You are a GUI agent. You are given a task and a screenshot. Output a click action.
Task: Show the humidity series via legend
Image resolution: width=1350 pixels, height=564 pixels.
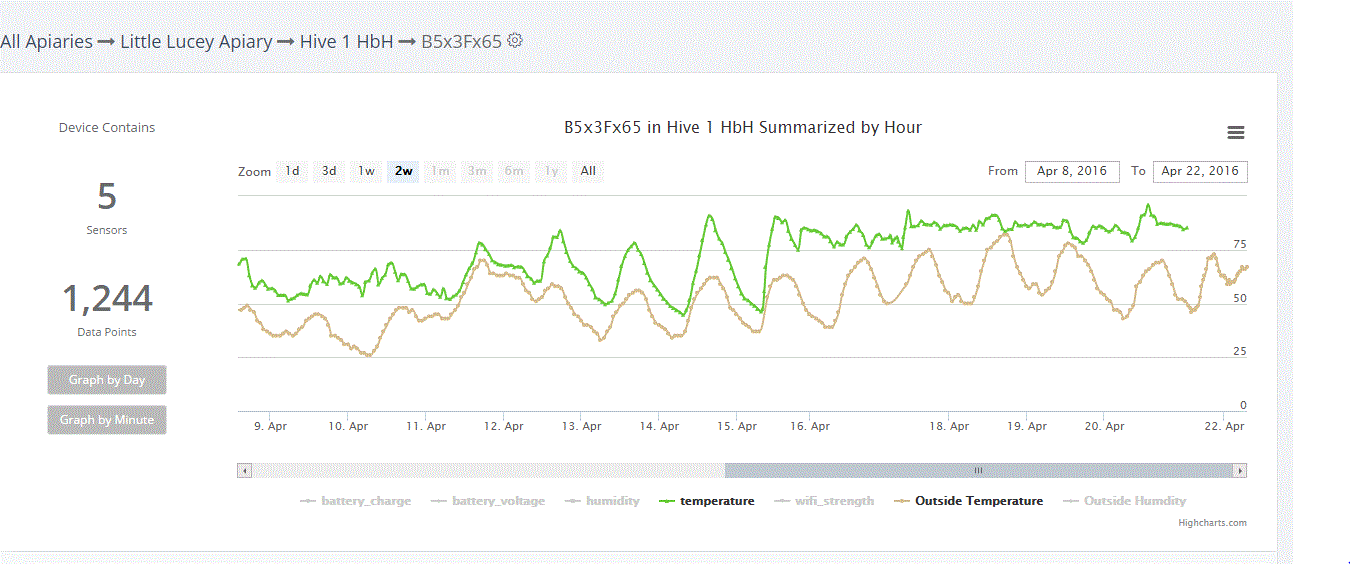coord(602,501)
